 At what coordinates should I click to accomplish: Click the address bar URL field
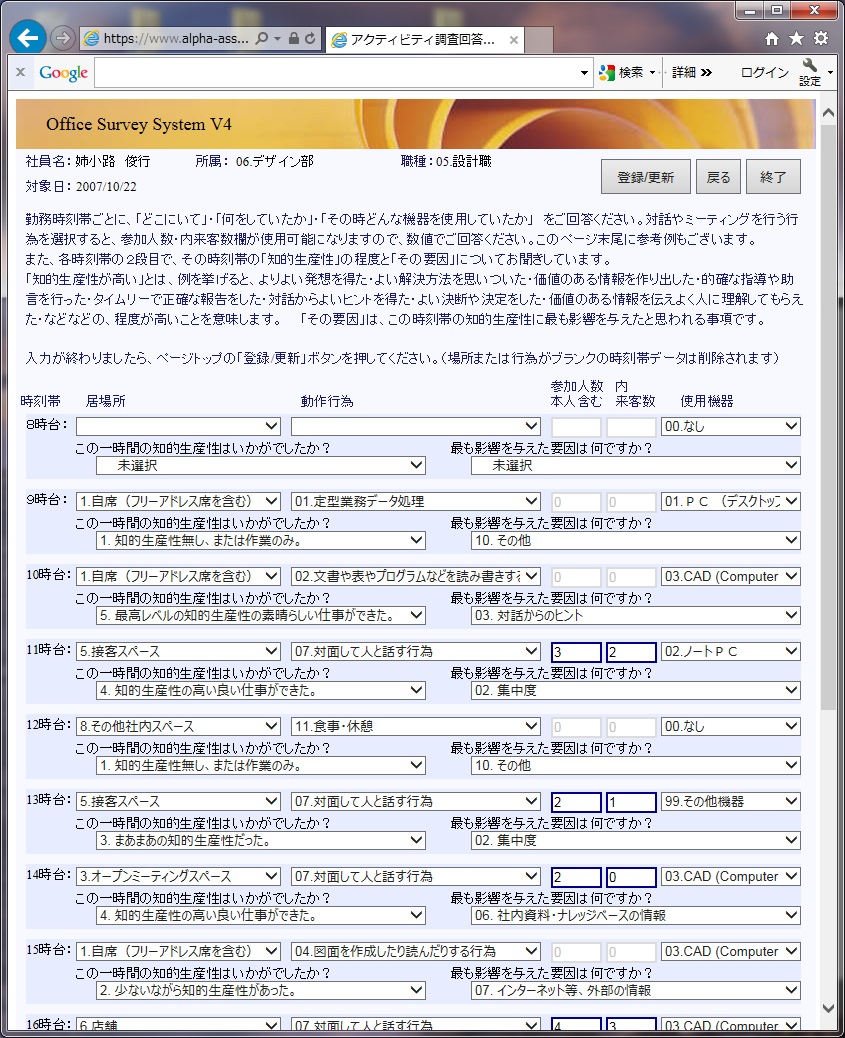(176, 38)
